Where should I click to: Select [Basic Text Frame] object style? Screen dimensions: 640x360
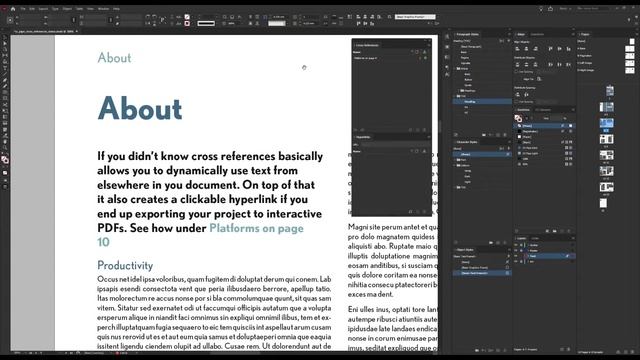482,273
